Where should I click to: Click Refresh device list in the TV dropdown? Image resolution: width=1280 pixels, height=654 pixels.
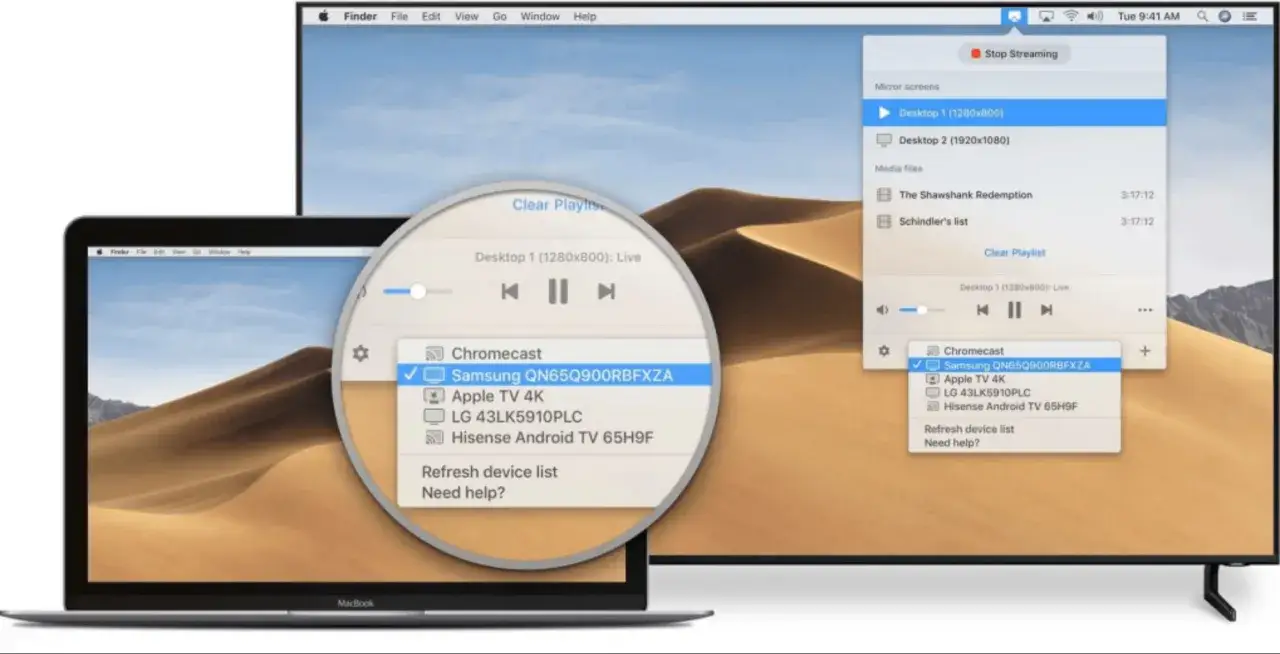(969, 429)
